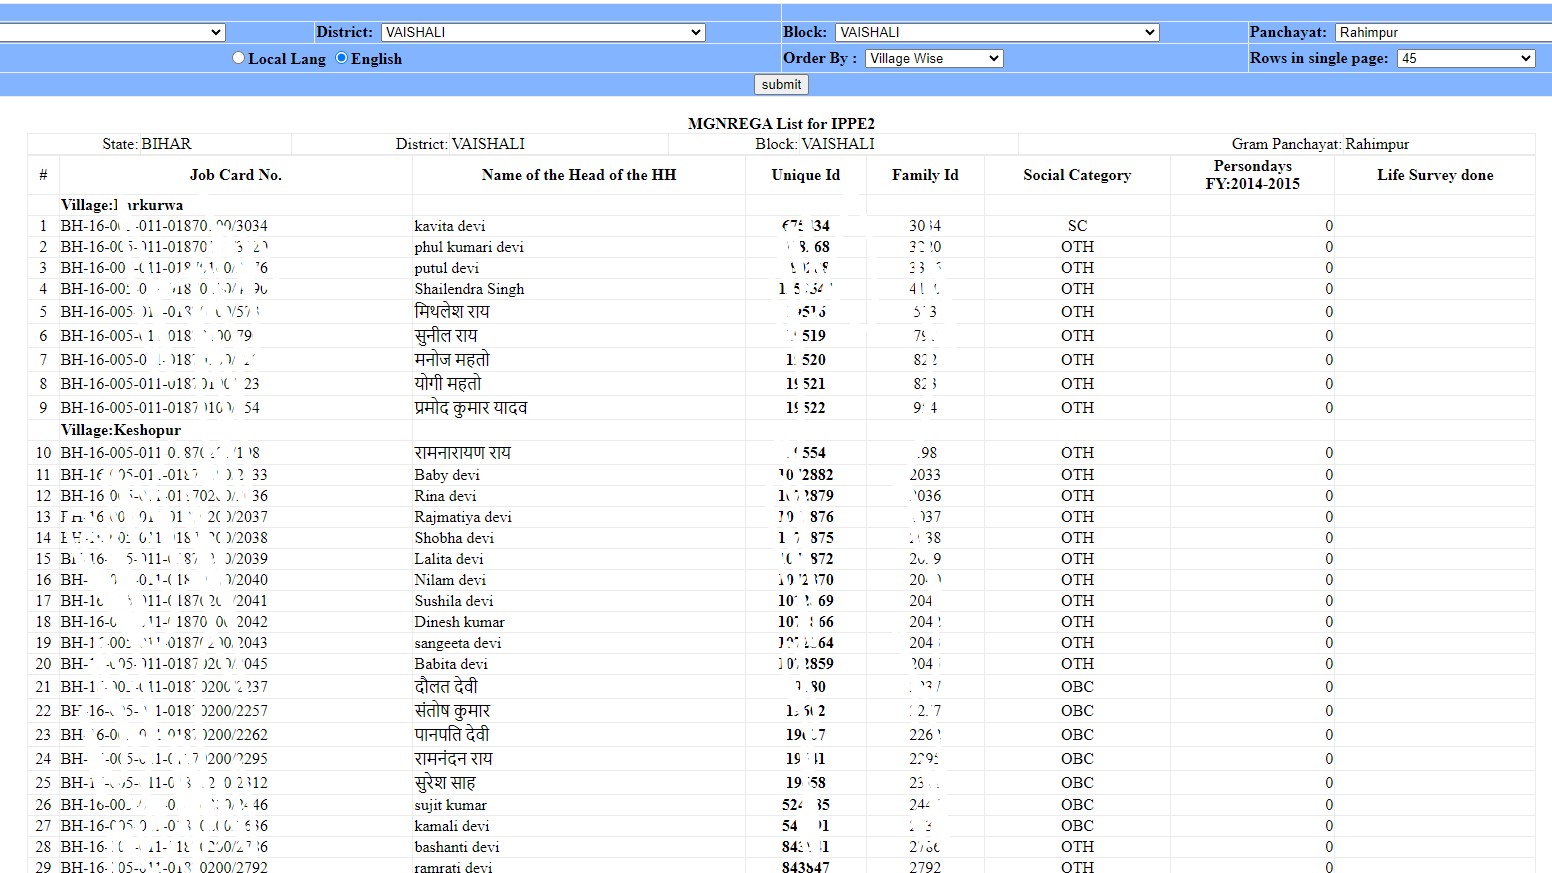Click the Job Card No. column header
This screenshot has height=873, width=1552.
tap(235, 174)
